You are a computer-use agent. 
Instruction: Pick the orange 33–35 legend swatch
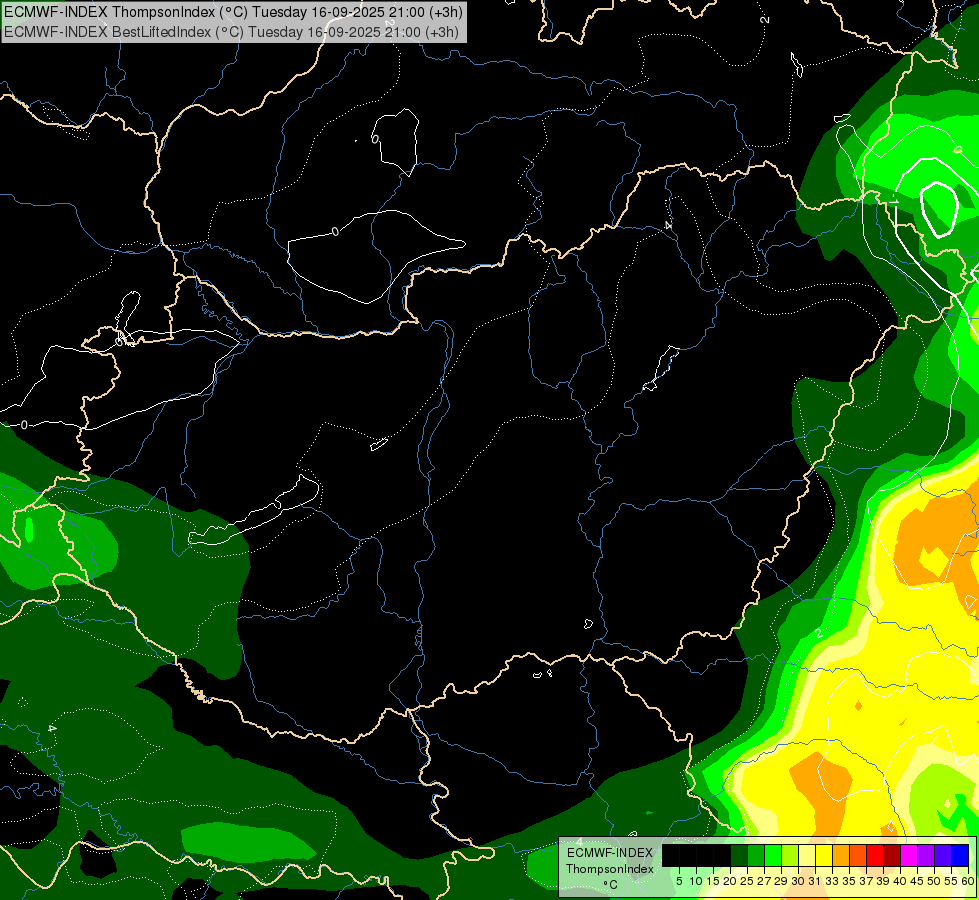[x=840, y=855]
